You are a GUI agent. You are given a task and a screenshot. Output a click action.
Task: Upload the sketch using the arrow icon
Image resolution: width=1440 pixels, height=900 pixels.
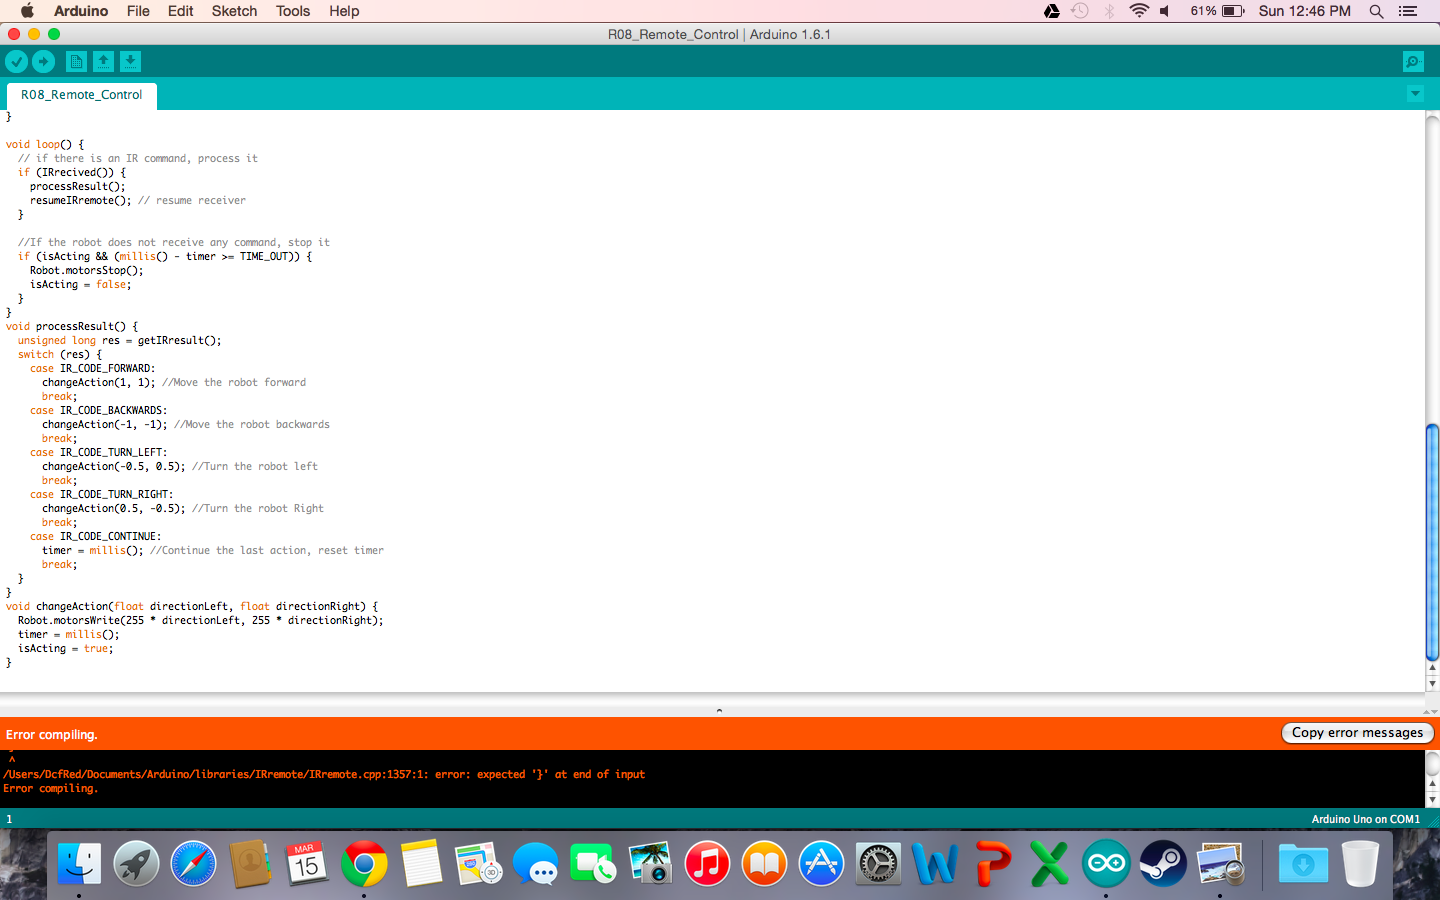coord(44,61)
